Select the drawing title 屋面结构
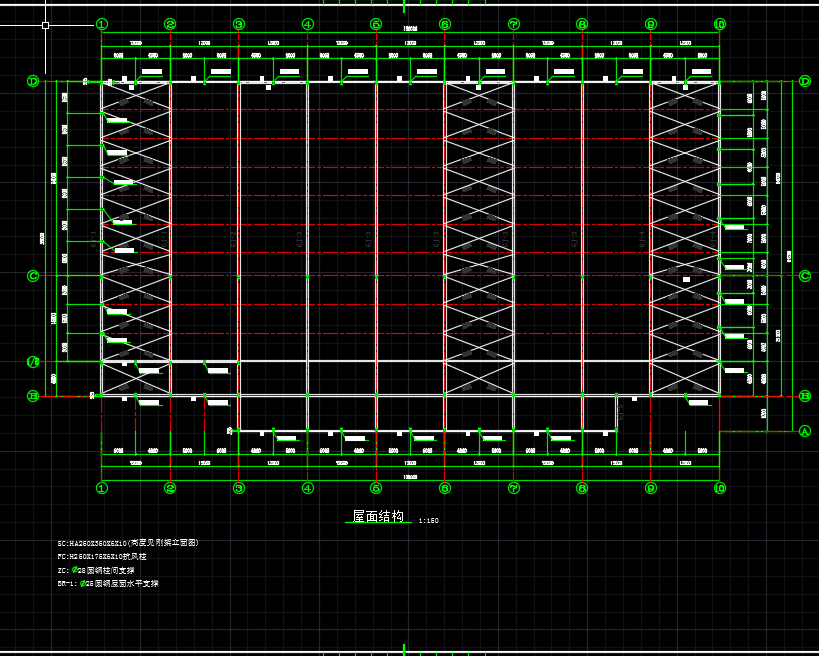 coord(378,517)
